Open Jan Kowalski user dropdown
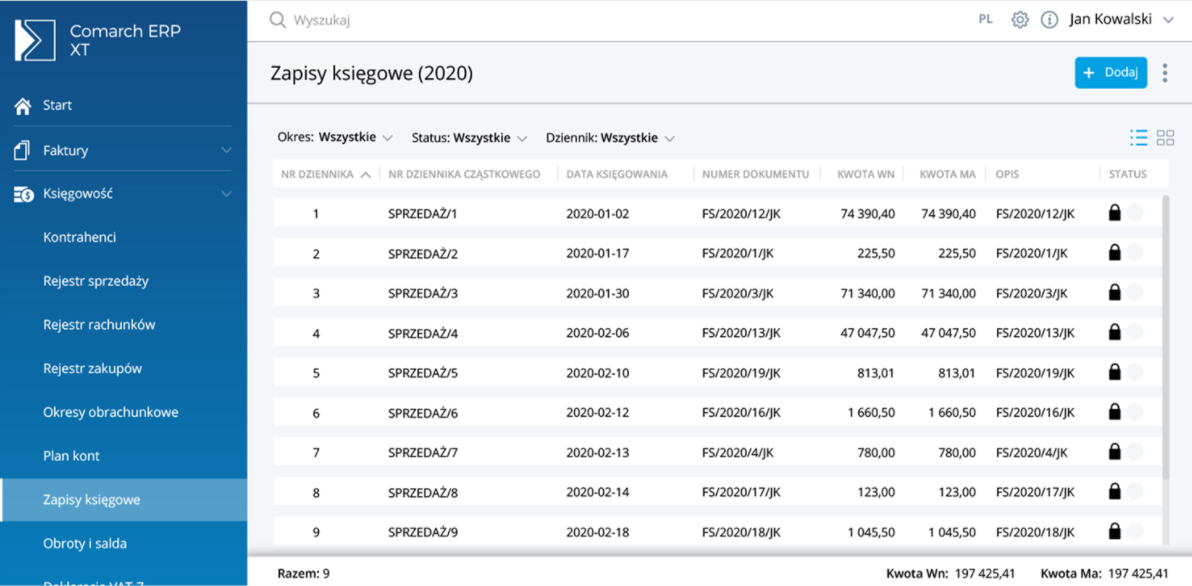The image size is (1192, 586). [x=1122, y=21]
